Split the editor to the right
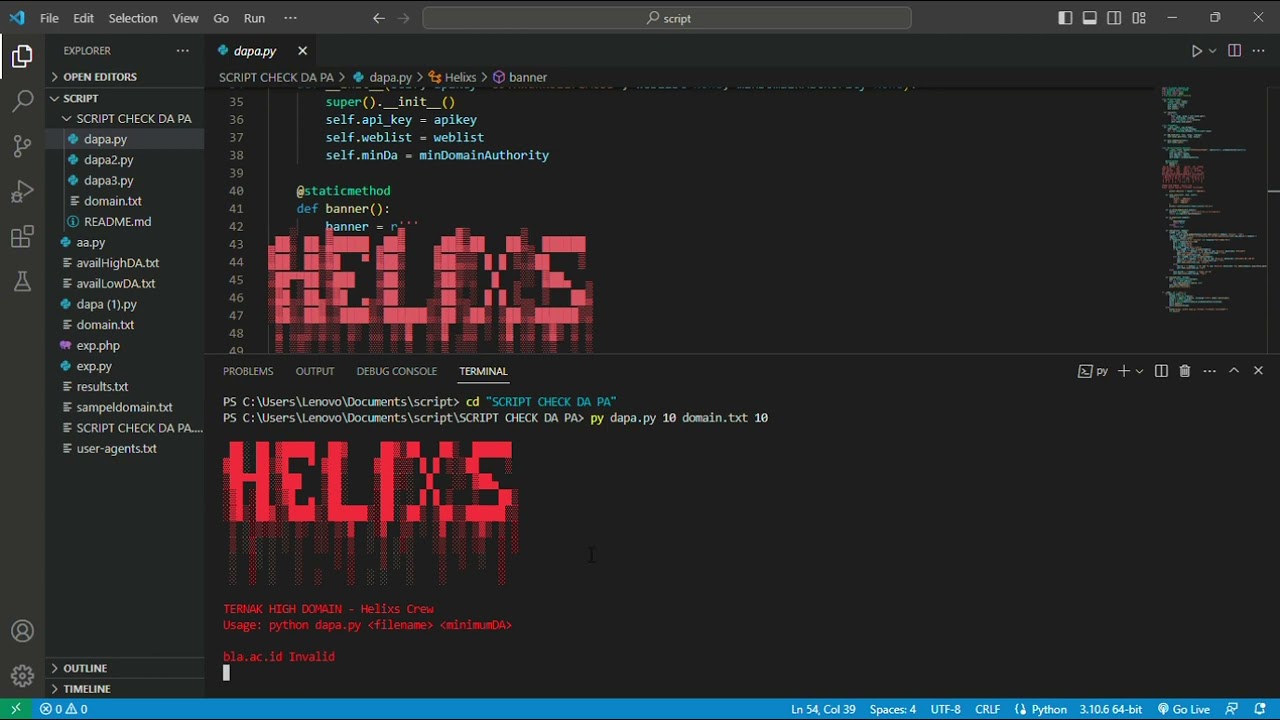 click(1235, 51)
